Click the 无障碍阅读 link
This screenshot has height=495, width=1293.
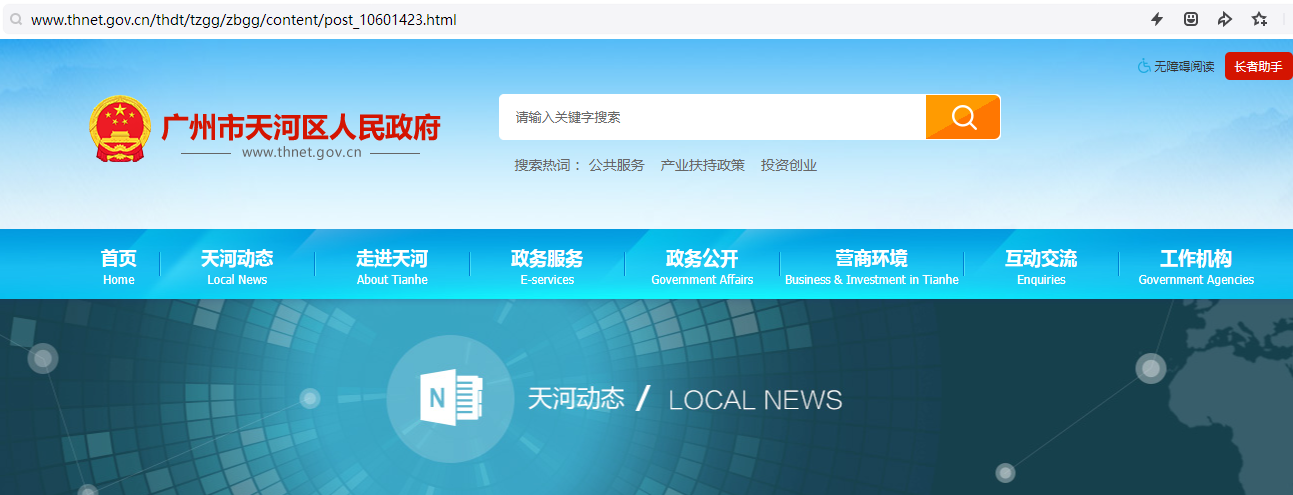click(1184, 66)
